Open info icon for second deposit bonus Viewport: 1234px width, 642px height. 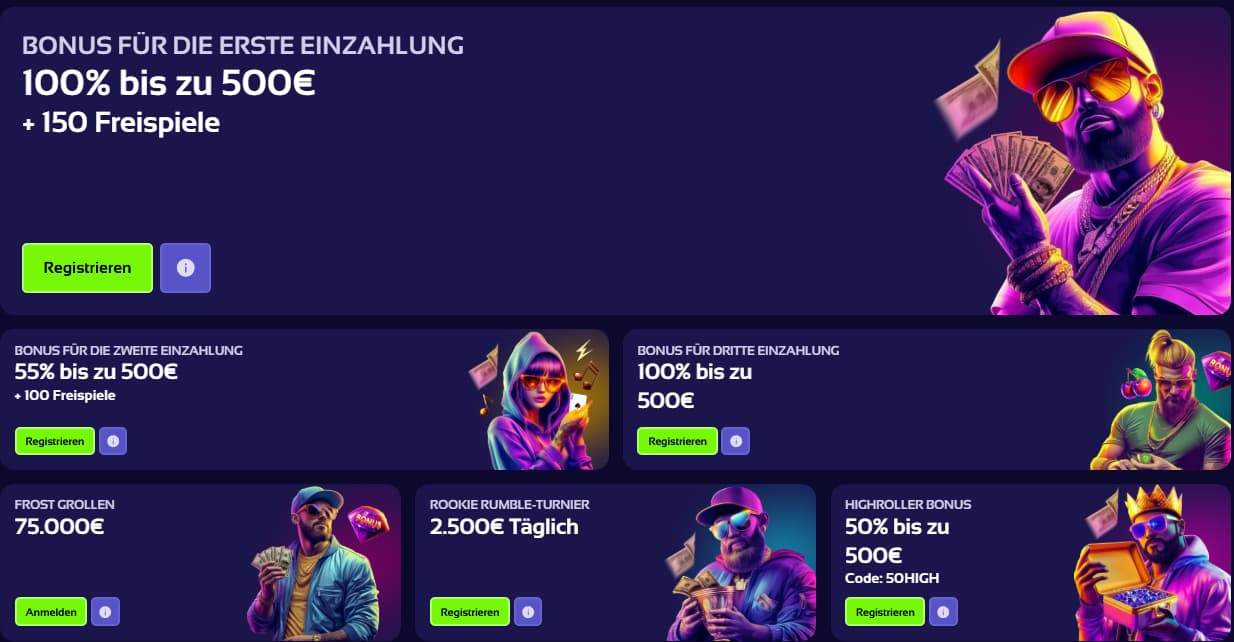pyautogui.click(x=113, y=441)
